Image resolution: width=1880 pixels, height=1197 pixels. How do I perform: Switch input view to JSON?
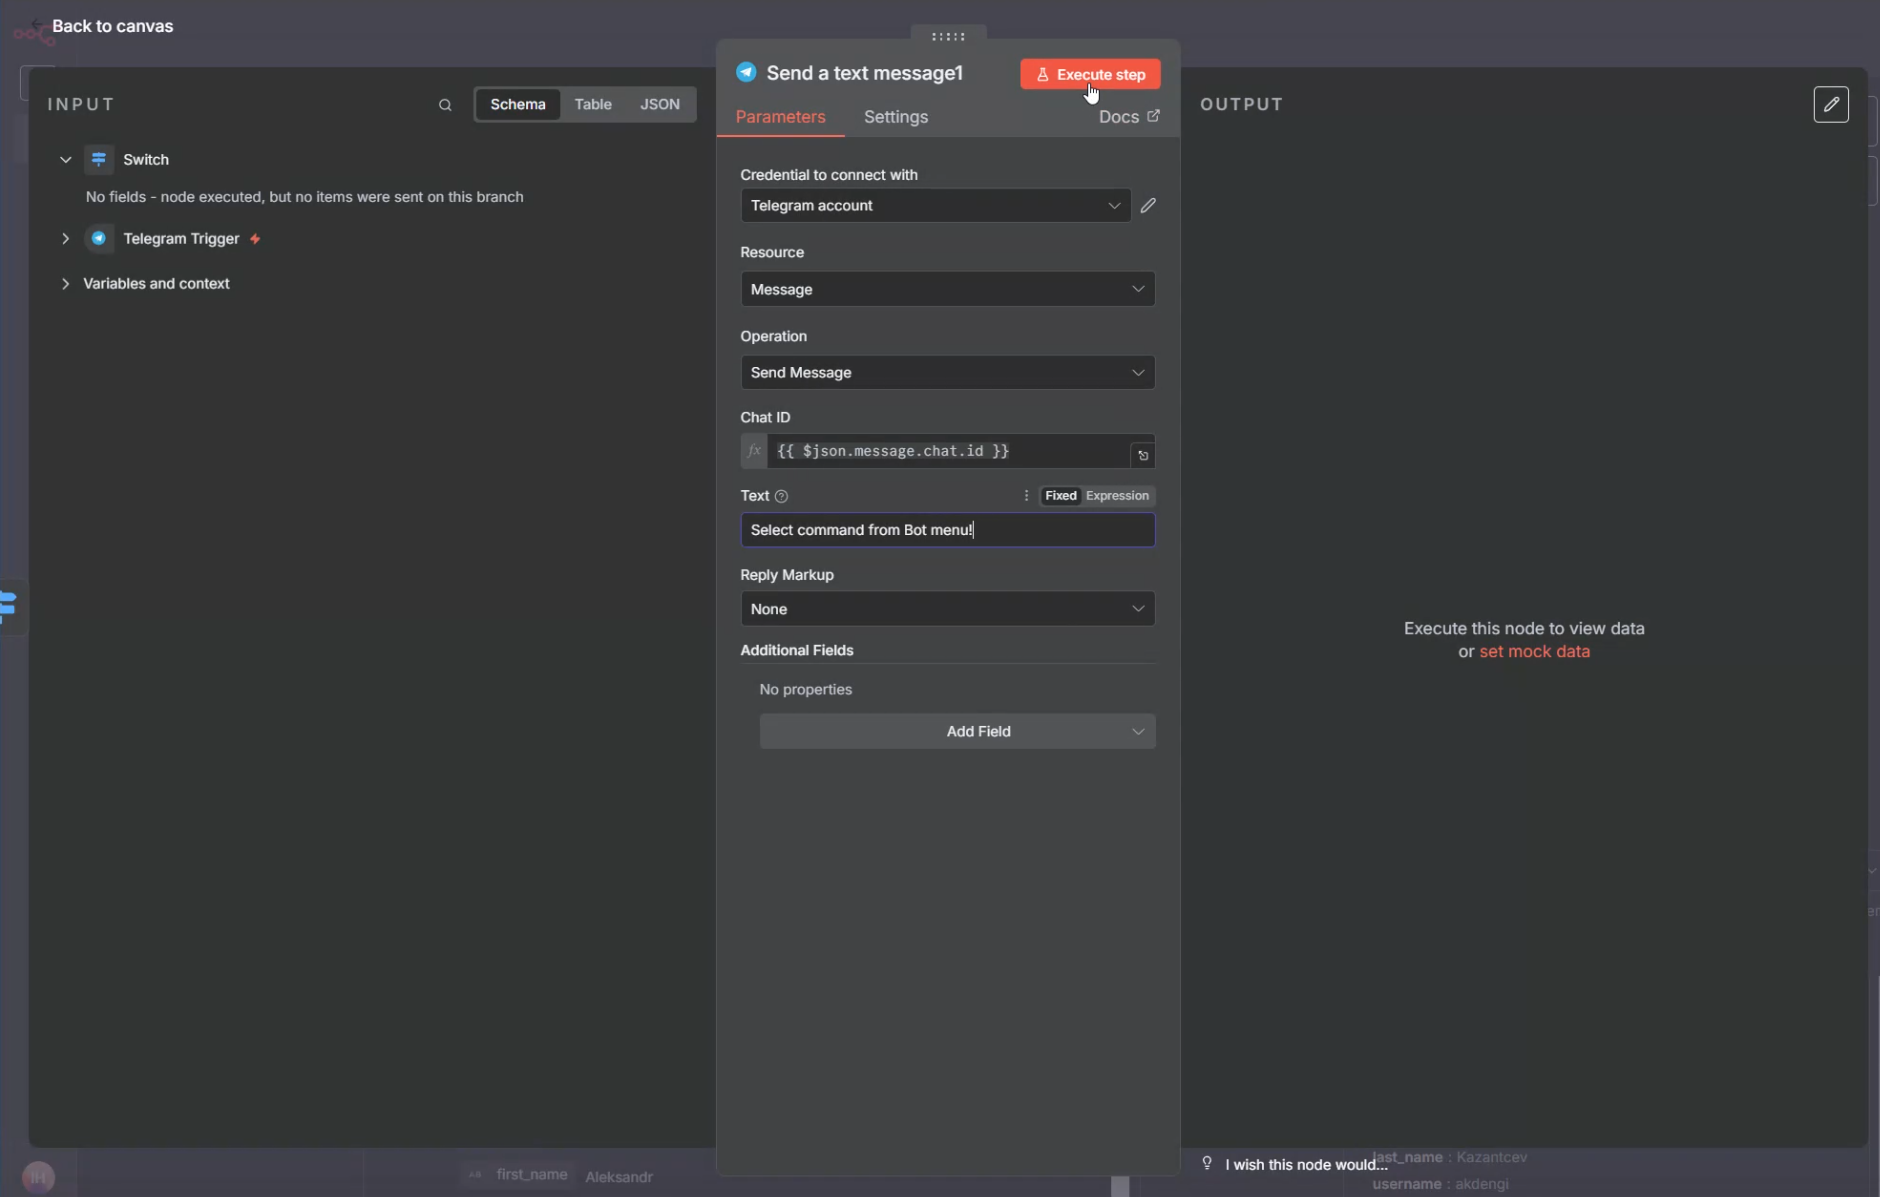[659, 104]
